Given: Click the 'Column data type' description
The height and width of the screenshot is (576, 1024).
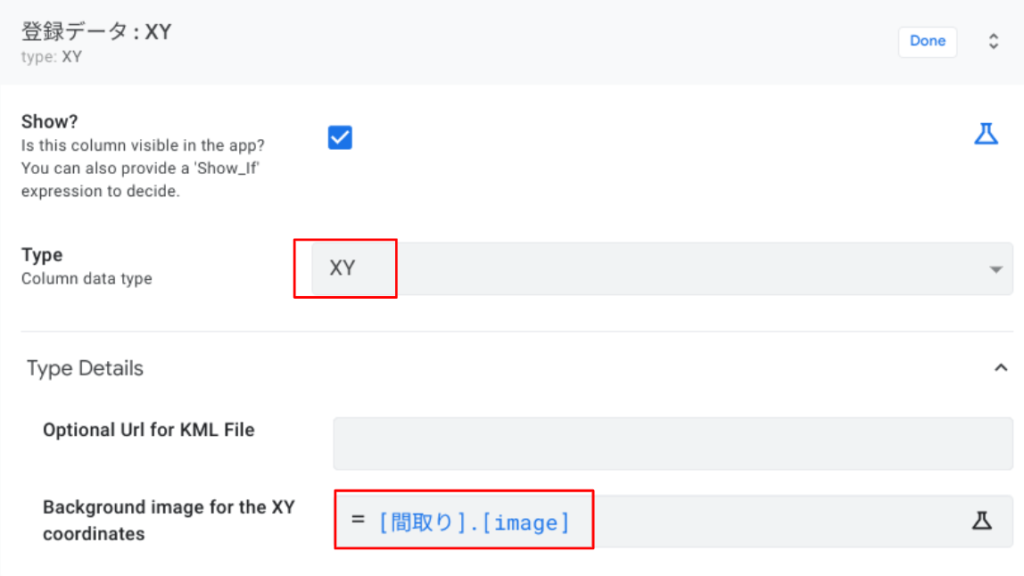Looking at the screenshot, I should [x=86, y=278].
